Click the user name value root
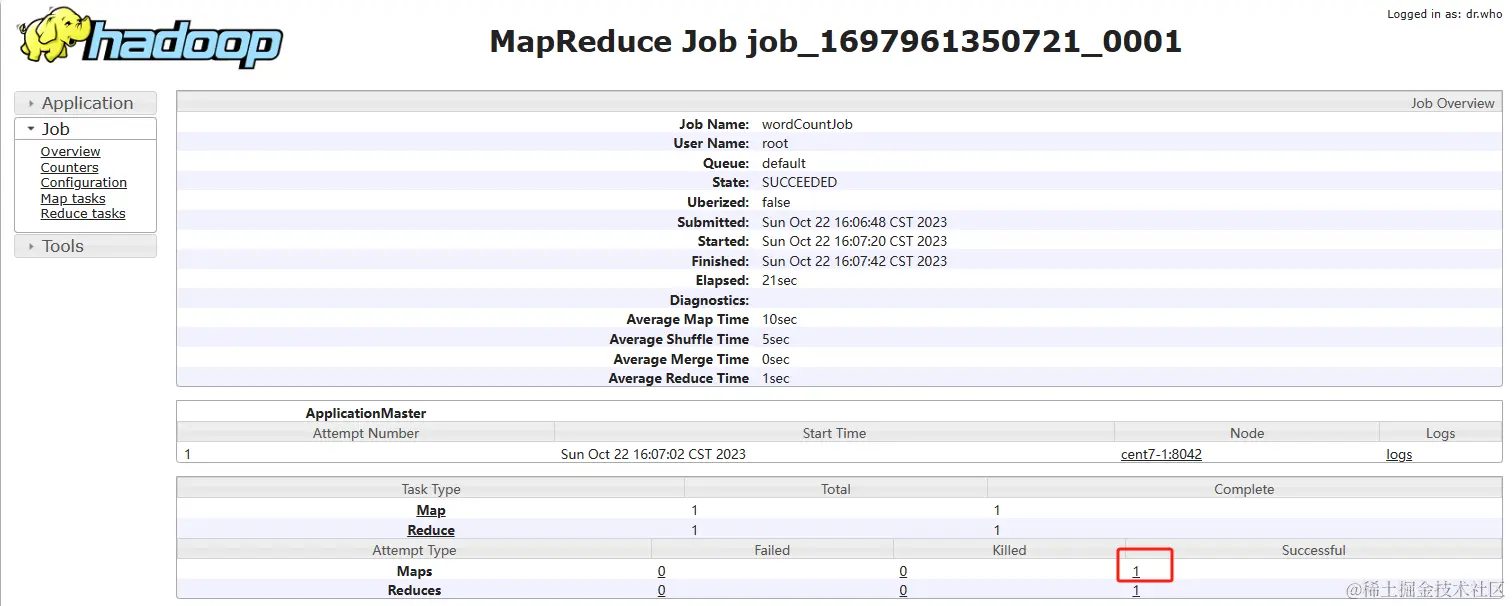The height and width of the screenshot is (606, 1512). coord(775,143)
